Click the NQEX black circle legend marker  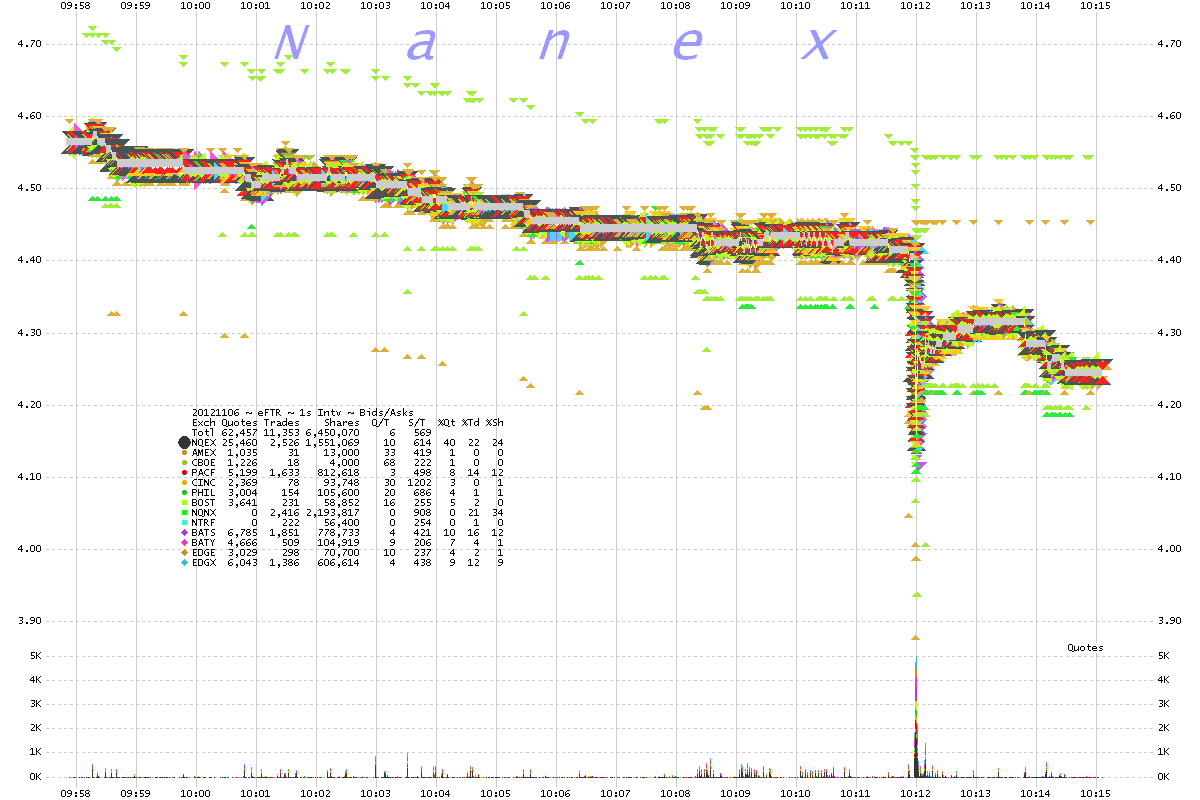tap(184, 442)
